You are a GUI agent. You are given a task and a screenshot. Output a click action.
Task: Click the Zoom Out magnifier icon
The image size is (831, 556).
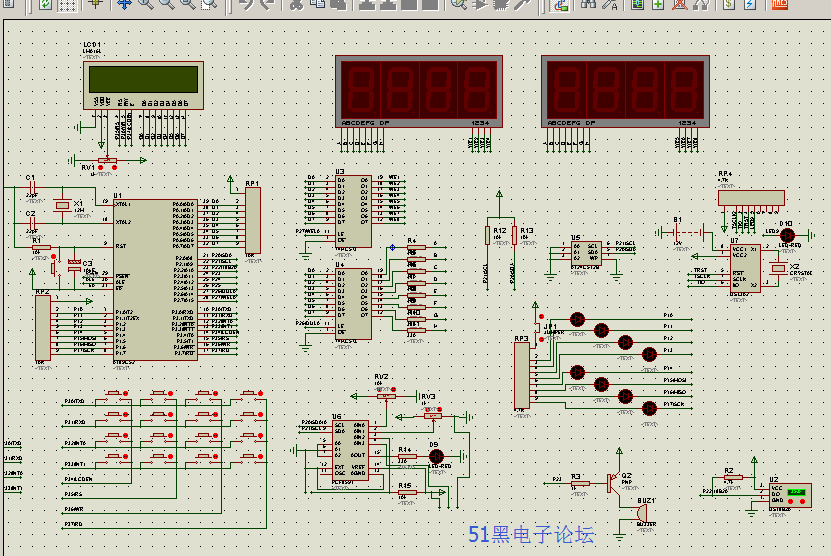(166, 4)
